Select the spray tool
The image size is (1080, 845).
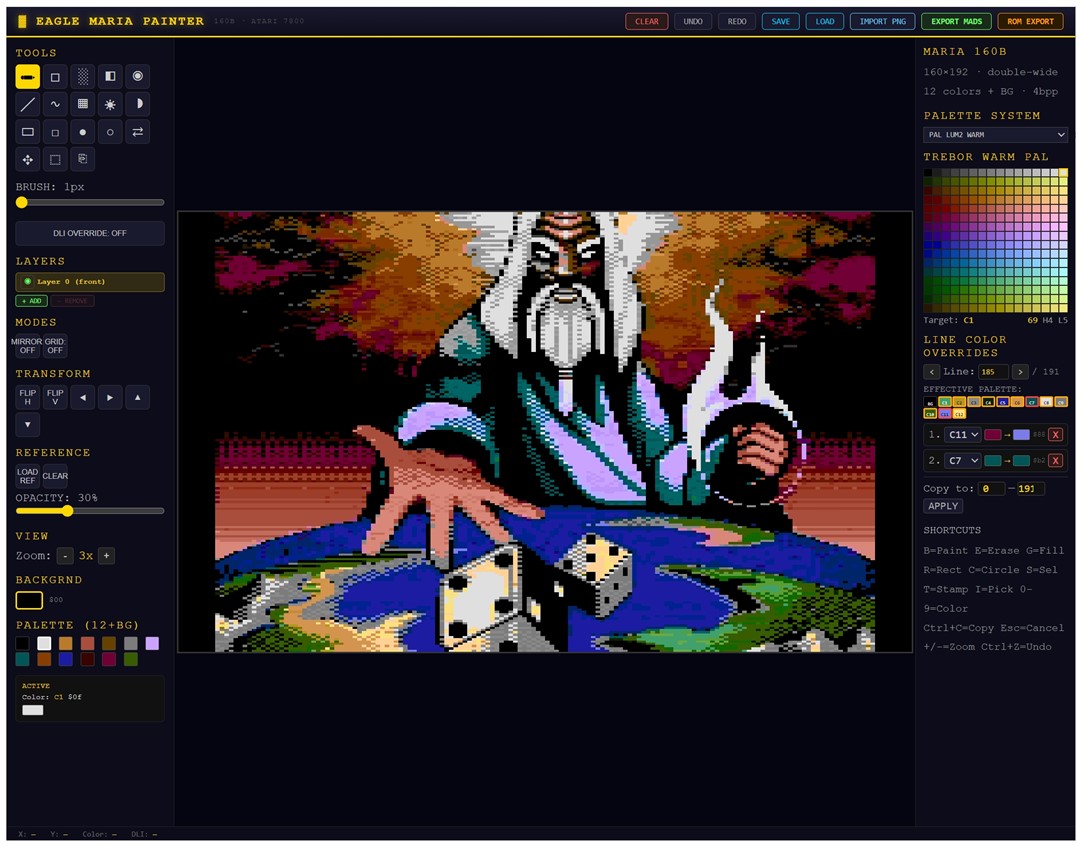(110, 103)
